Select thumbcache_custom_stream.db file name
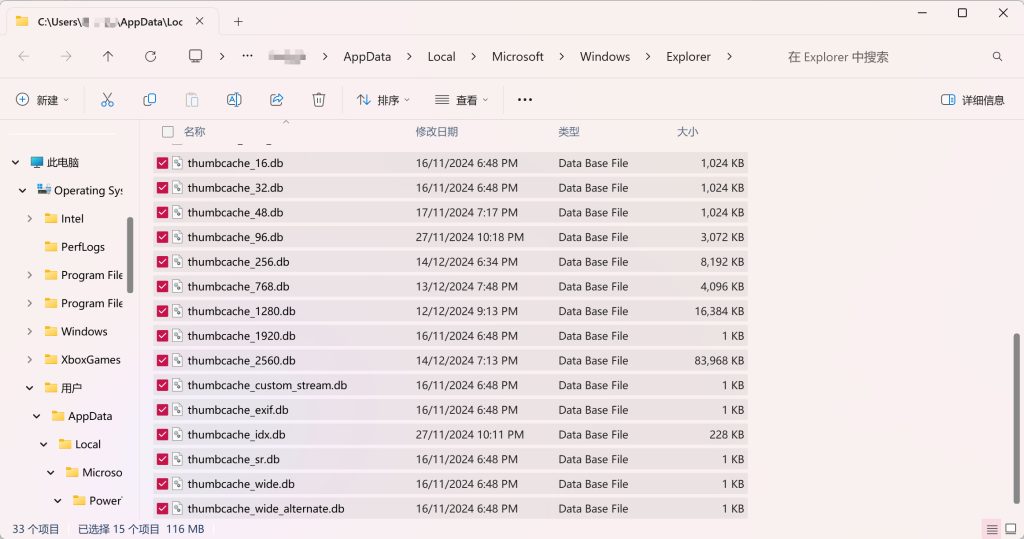The image size is (1024, 539). 267,385
